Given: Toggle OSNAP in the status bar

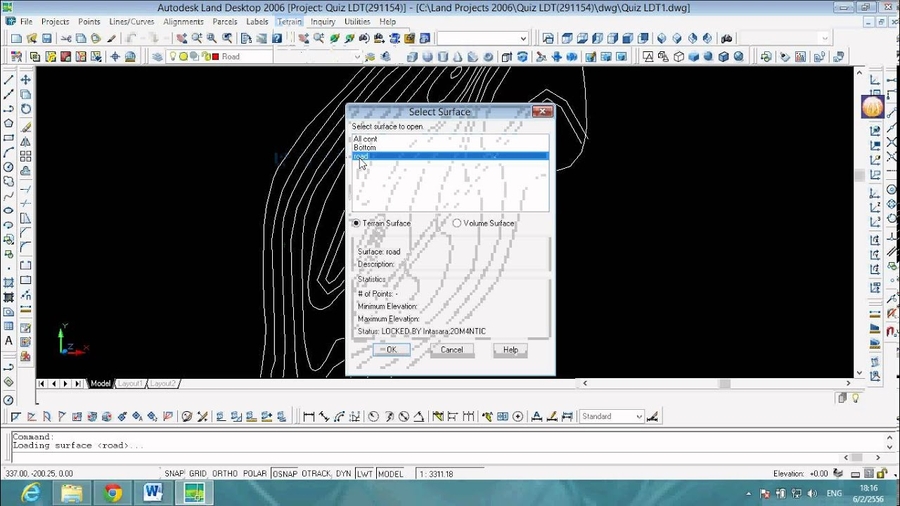Looking at the screenshot, I should [285, 473].
